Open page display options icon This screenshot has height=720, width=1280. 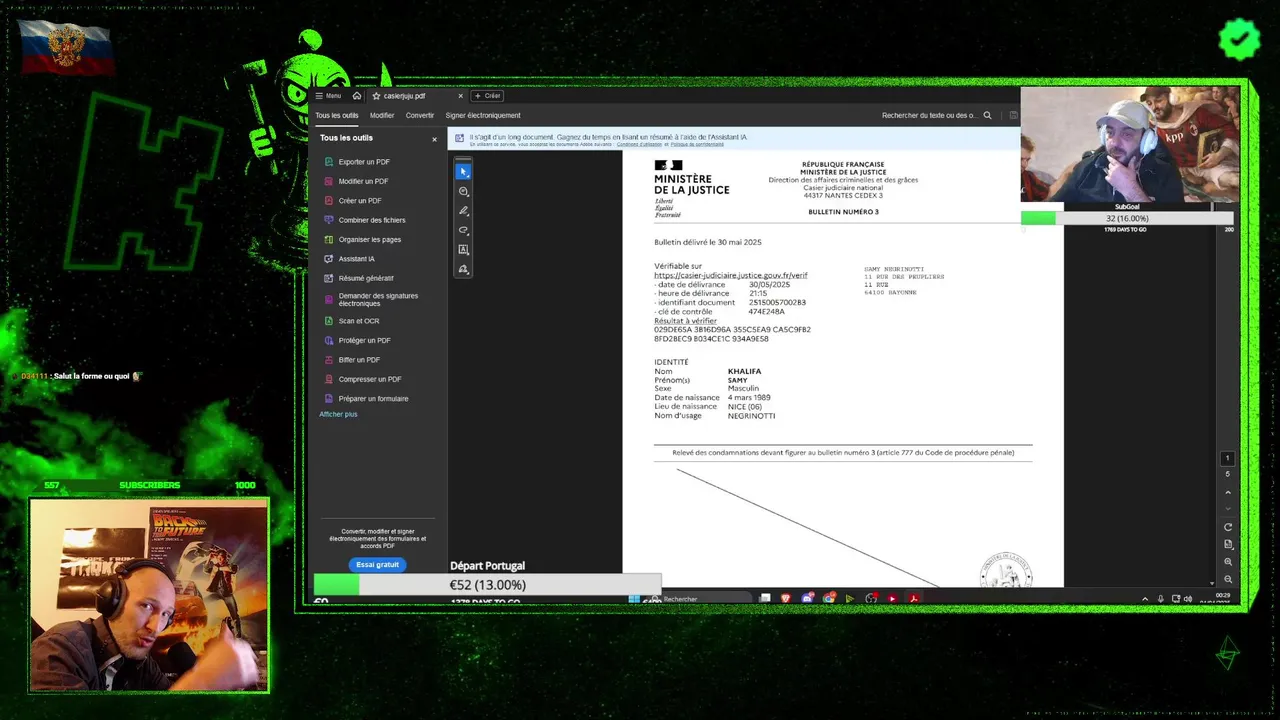(x=1228, y=544)
